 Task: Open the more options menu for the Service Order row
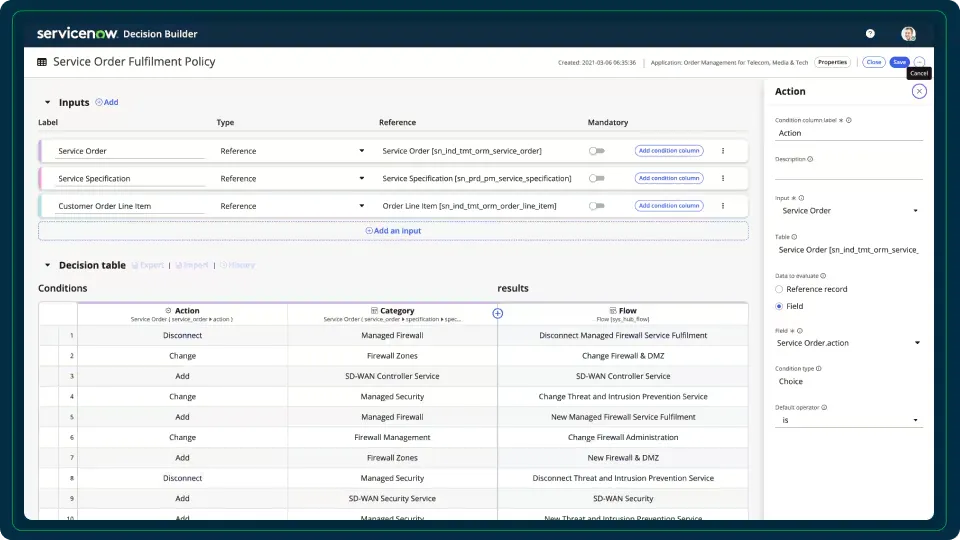click(723, 151)
